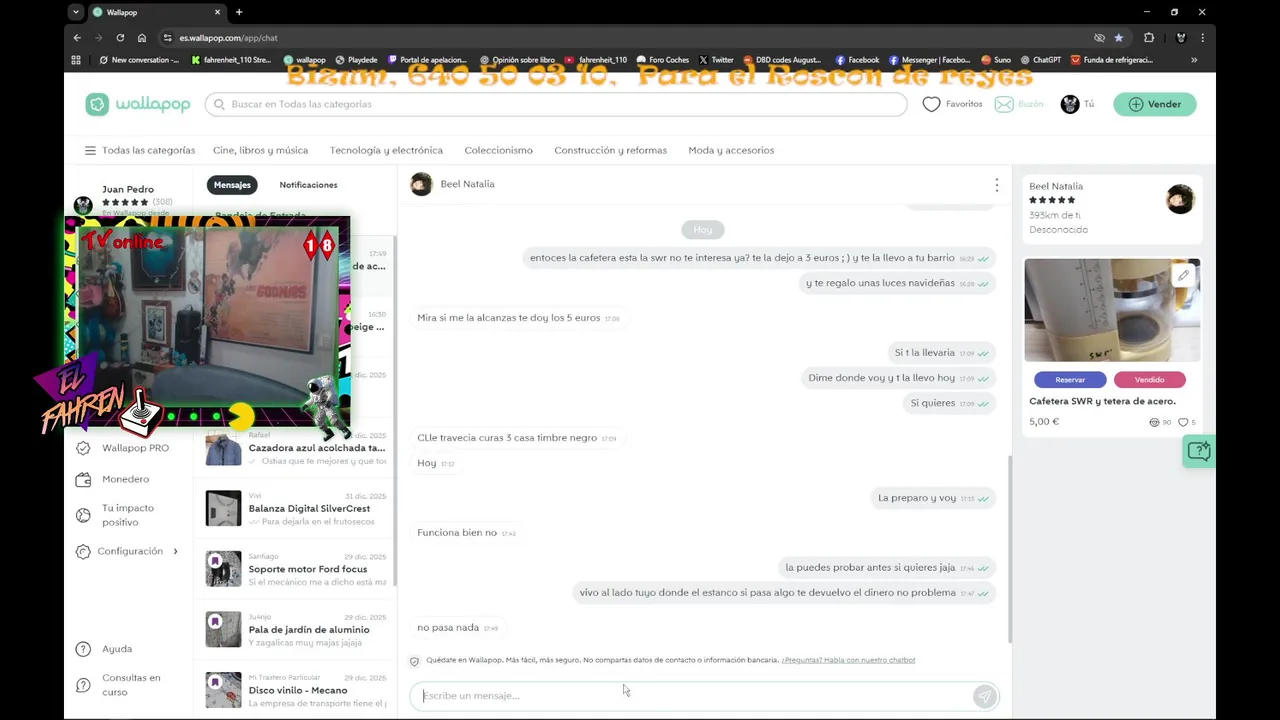The image size is (1280, 720).
Task: Open browser extensions puzzle icon
Action: tap(1149, 38)
